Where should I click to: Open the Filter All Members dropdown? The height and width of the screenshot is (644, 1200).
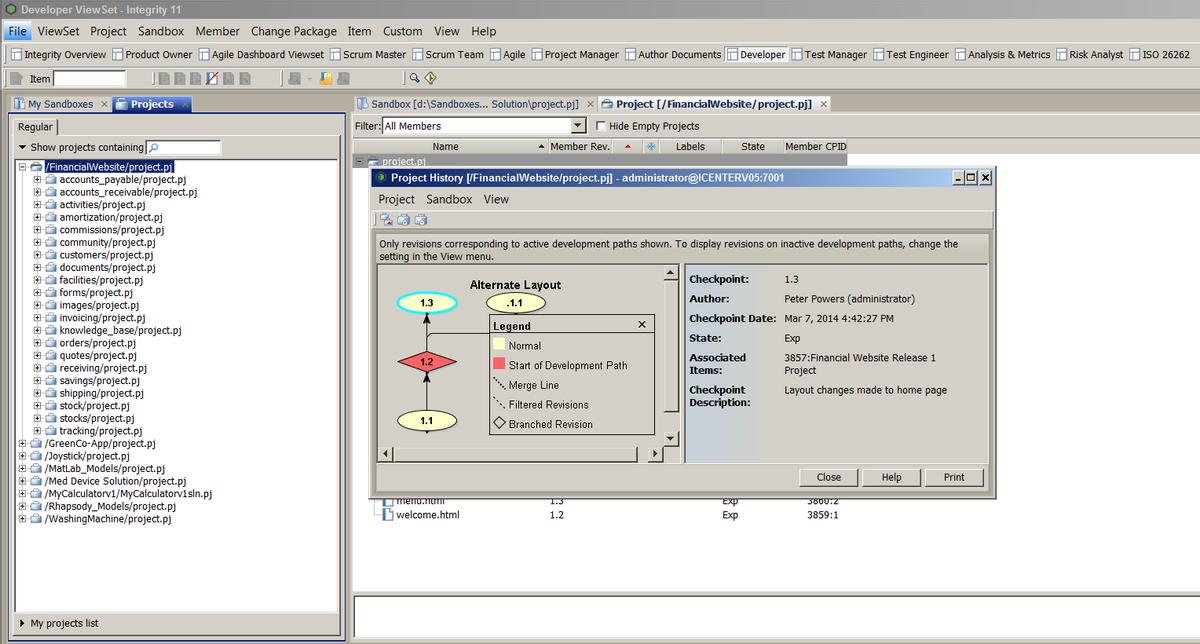[x=577, y=126]
